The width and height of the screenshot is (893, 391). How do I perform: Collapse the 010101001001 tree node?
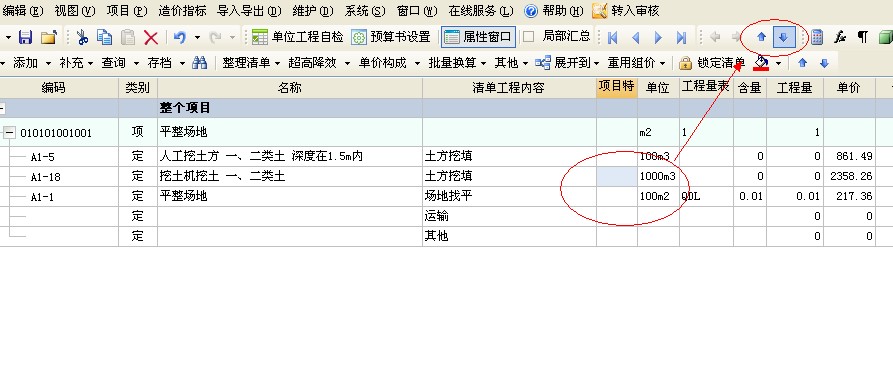point(9,133)
